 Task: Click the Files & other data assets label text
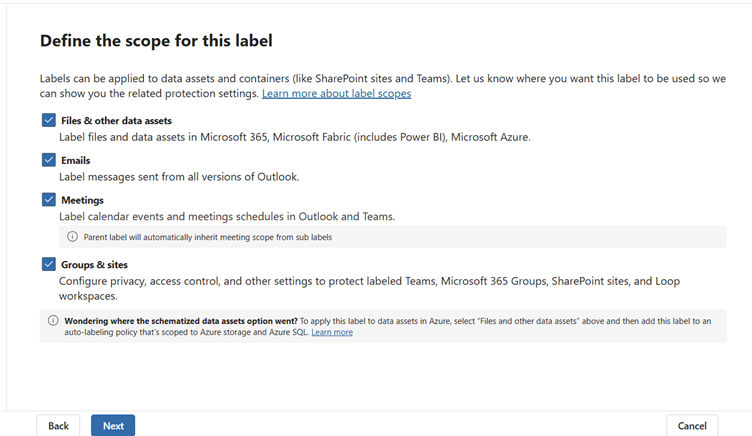pyautogui.click(x=116, y=121)
